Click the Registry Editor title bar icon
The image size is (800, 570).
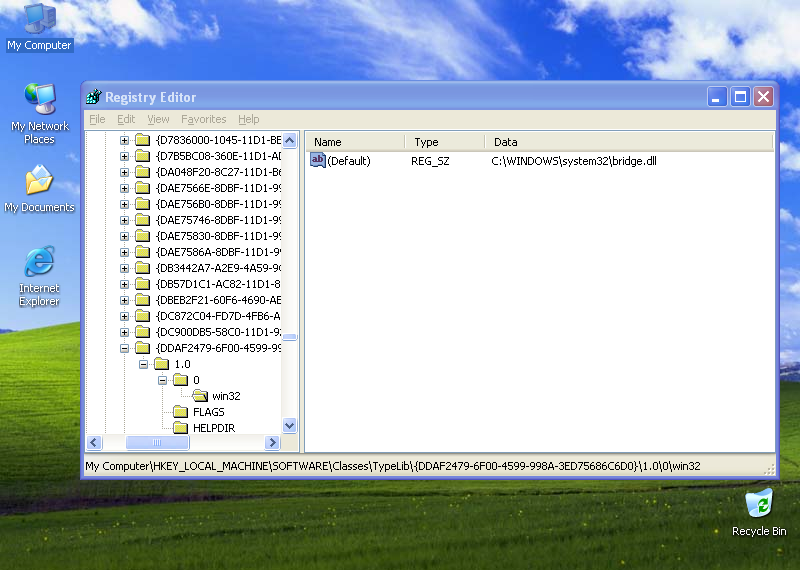point(94,97)
